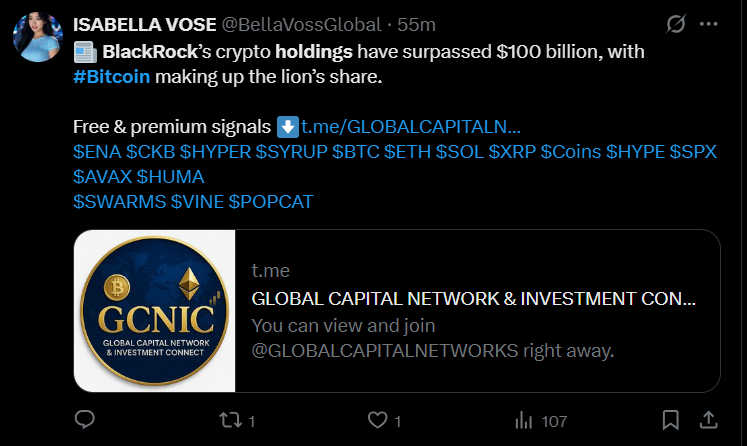Screen dimensions: 747x446
Task: Open the $AVAX cashtag
Action: (x=102, y=177)
